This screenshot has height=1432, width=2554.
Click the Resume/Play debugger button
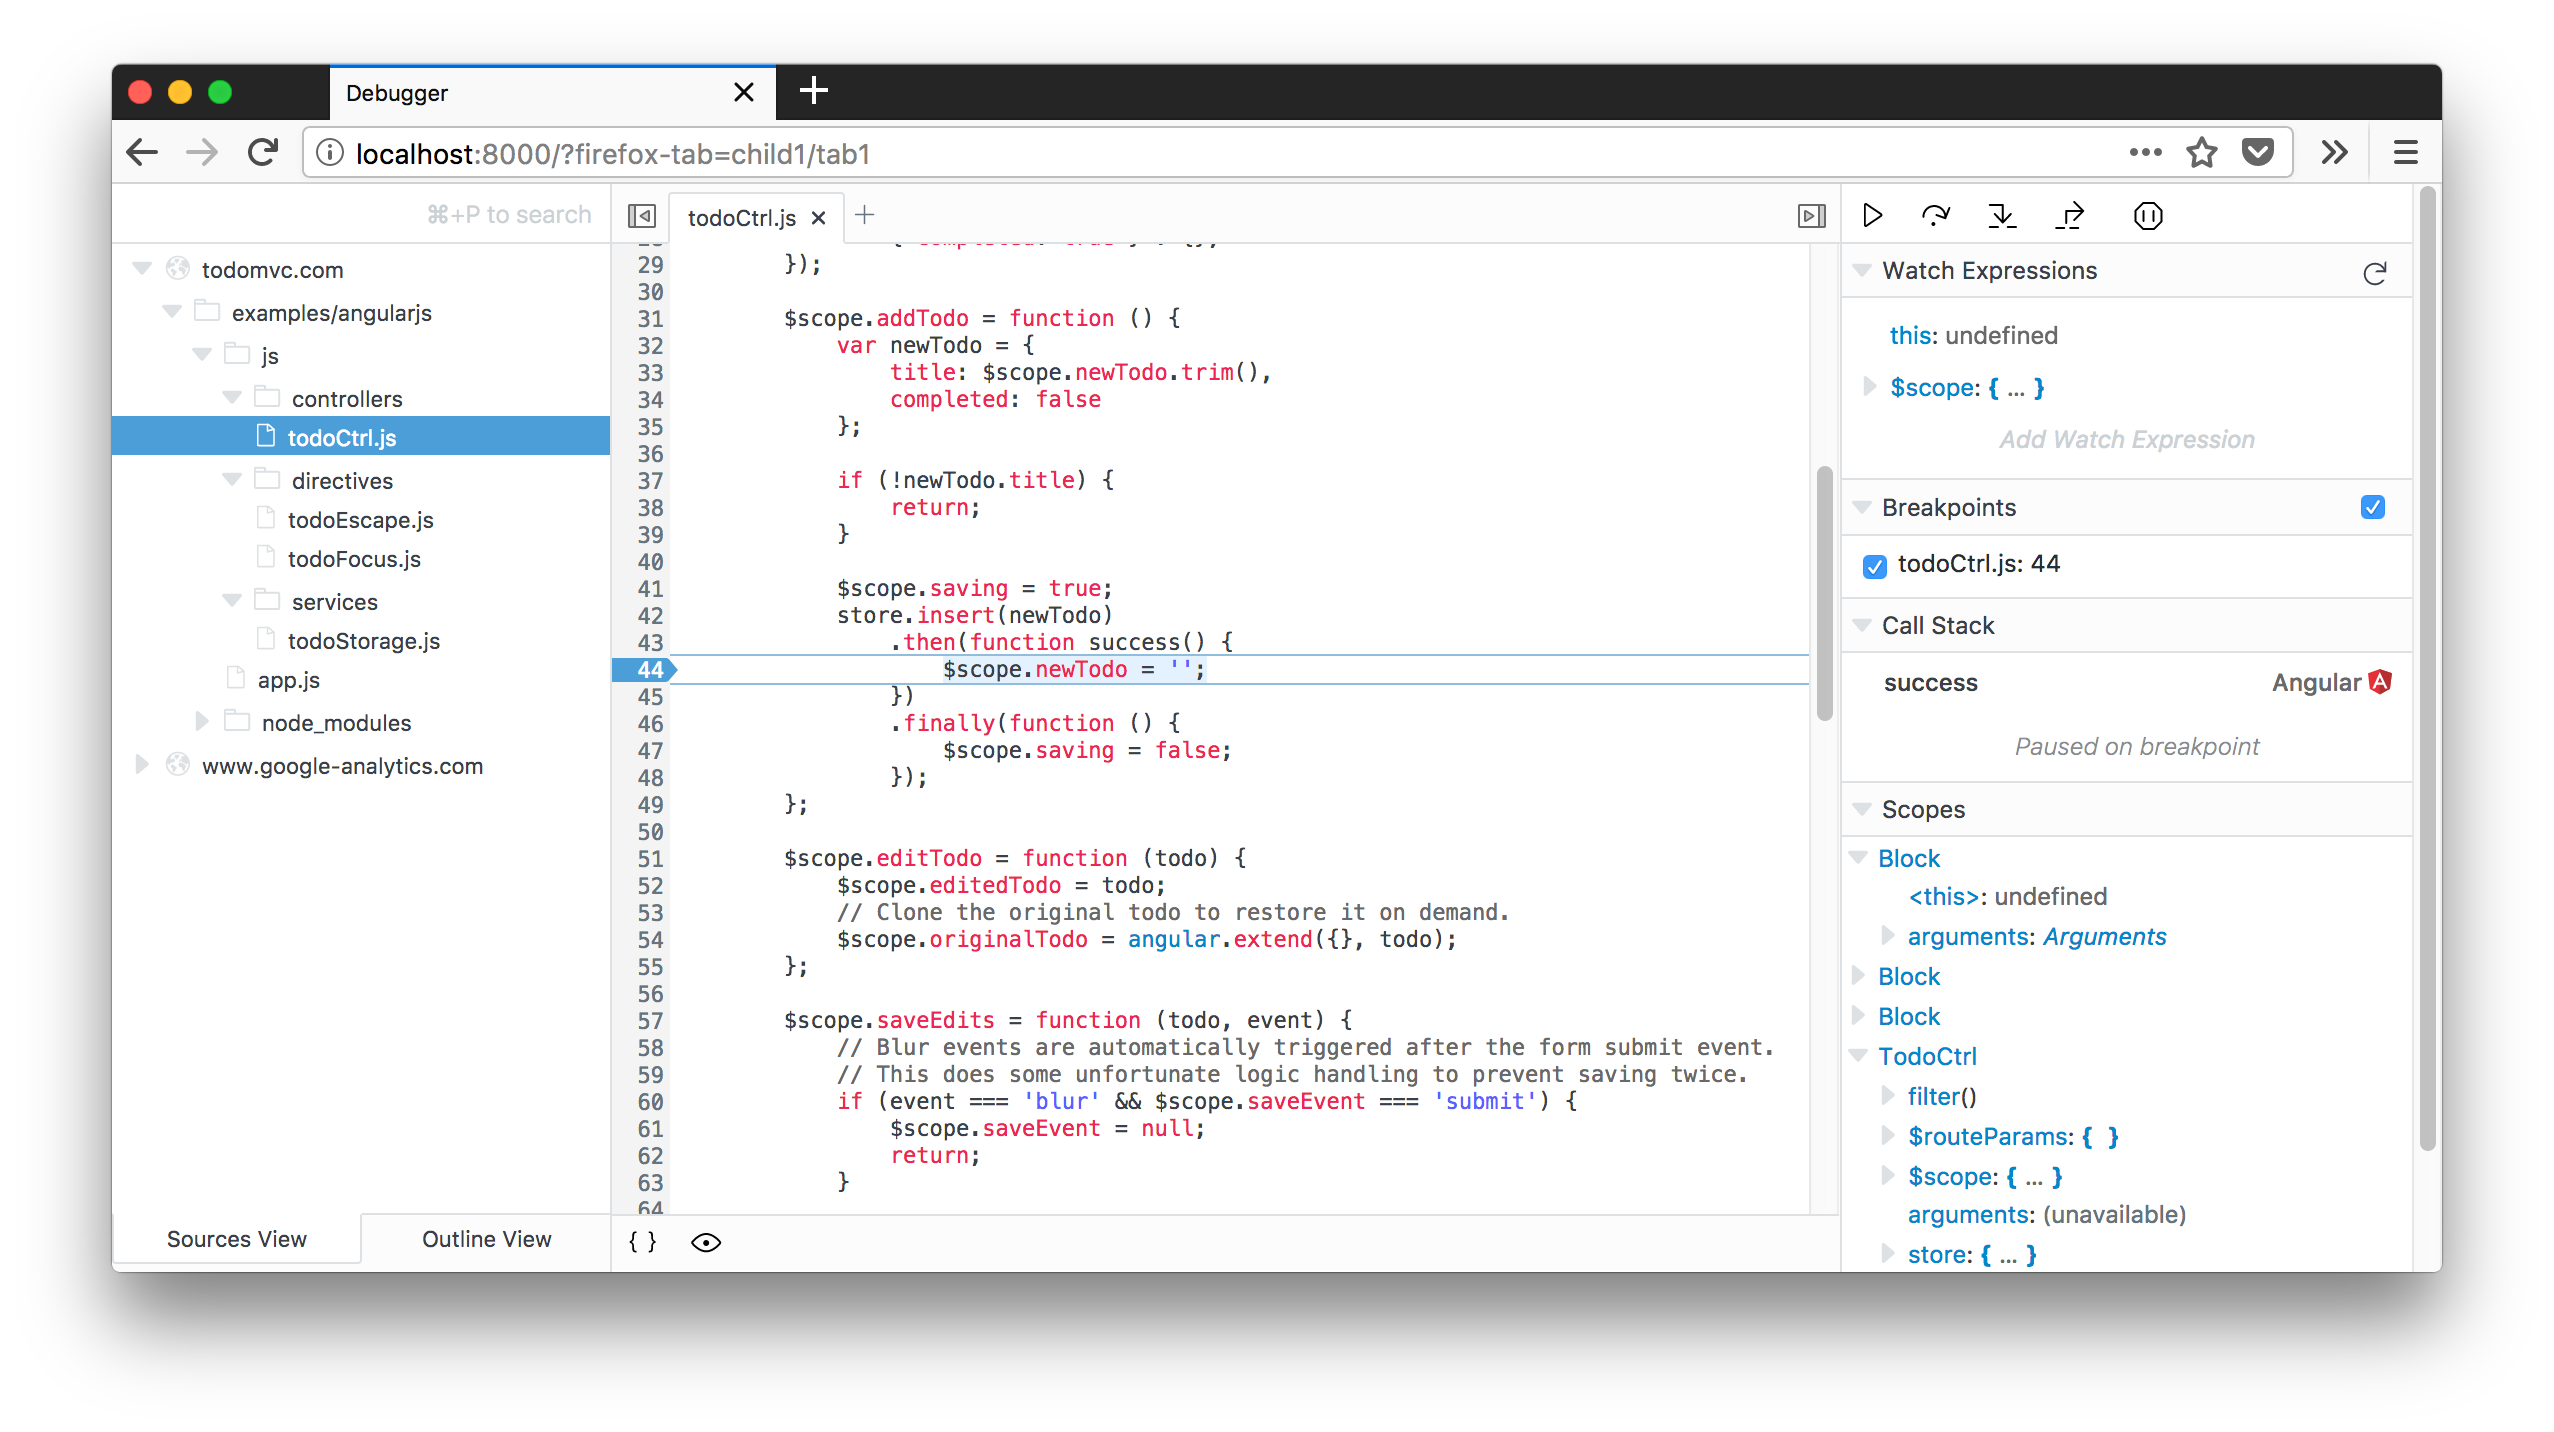tap(1872, 216)
